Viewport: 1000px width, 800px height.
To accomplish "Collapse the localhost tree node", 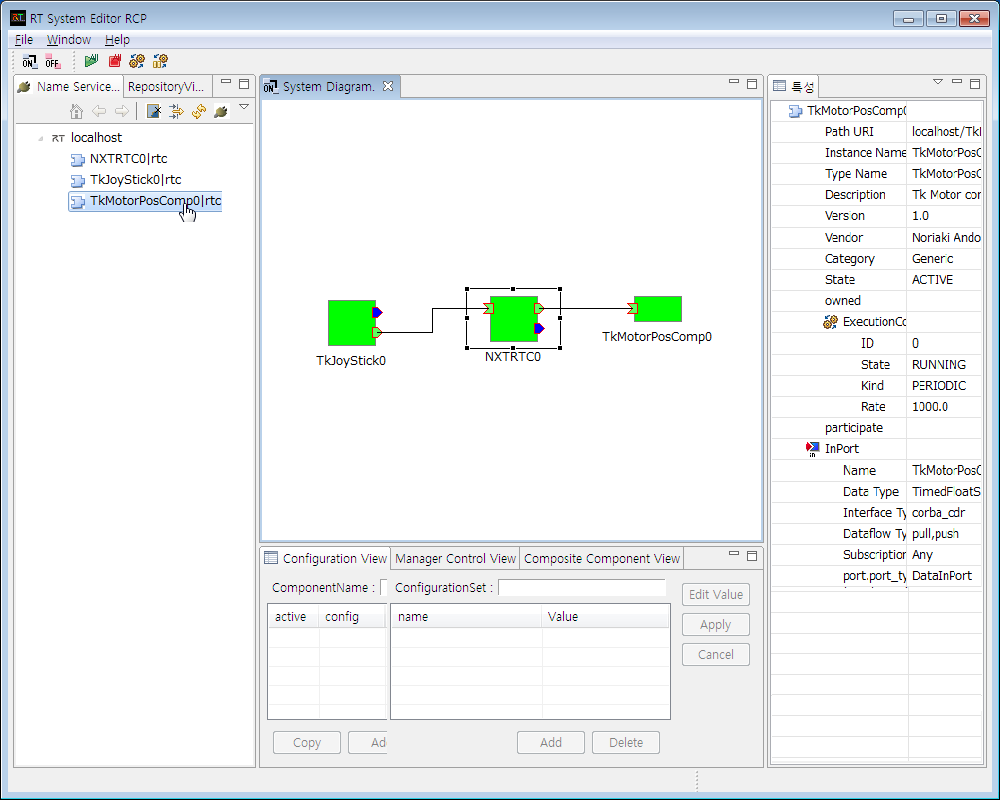I will pyautogui.click(x=41, y=138).
